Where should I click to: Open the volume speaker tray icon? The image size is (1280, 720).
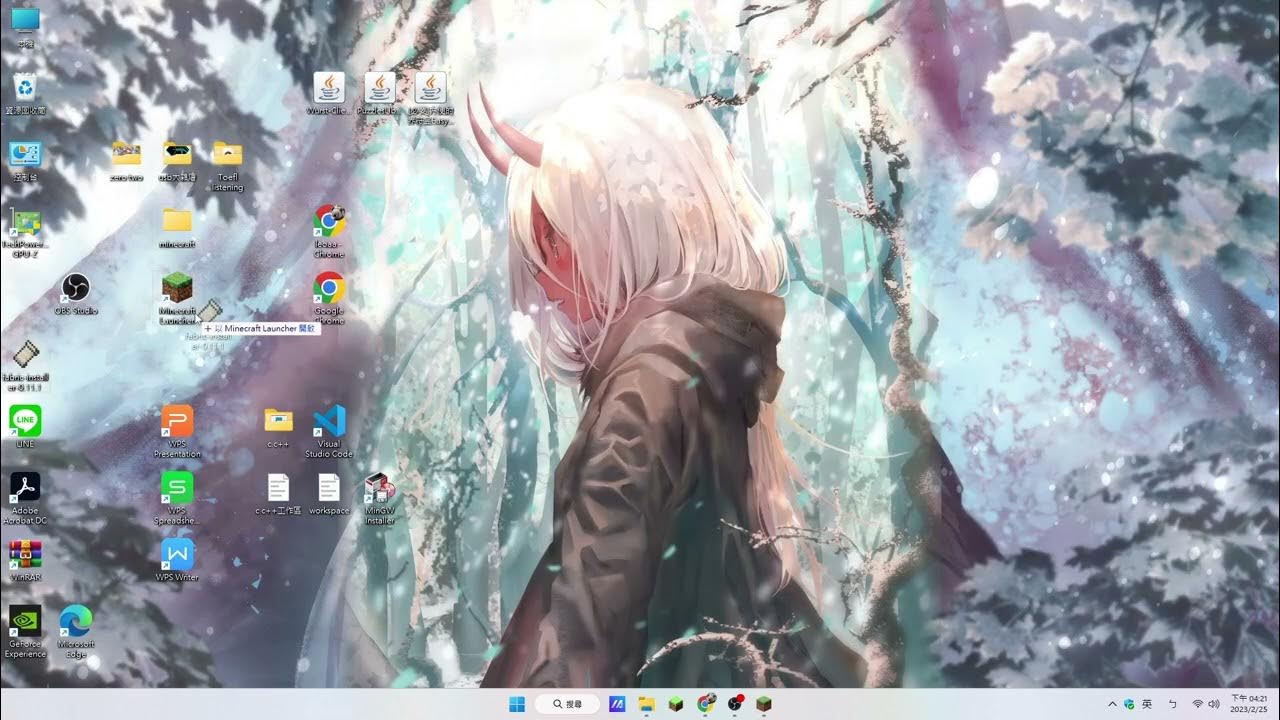coord(1214,704)
